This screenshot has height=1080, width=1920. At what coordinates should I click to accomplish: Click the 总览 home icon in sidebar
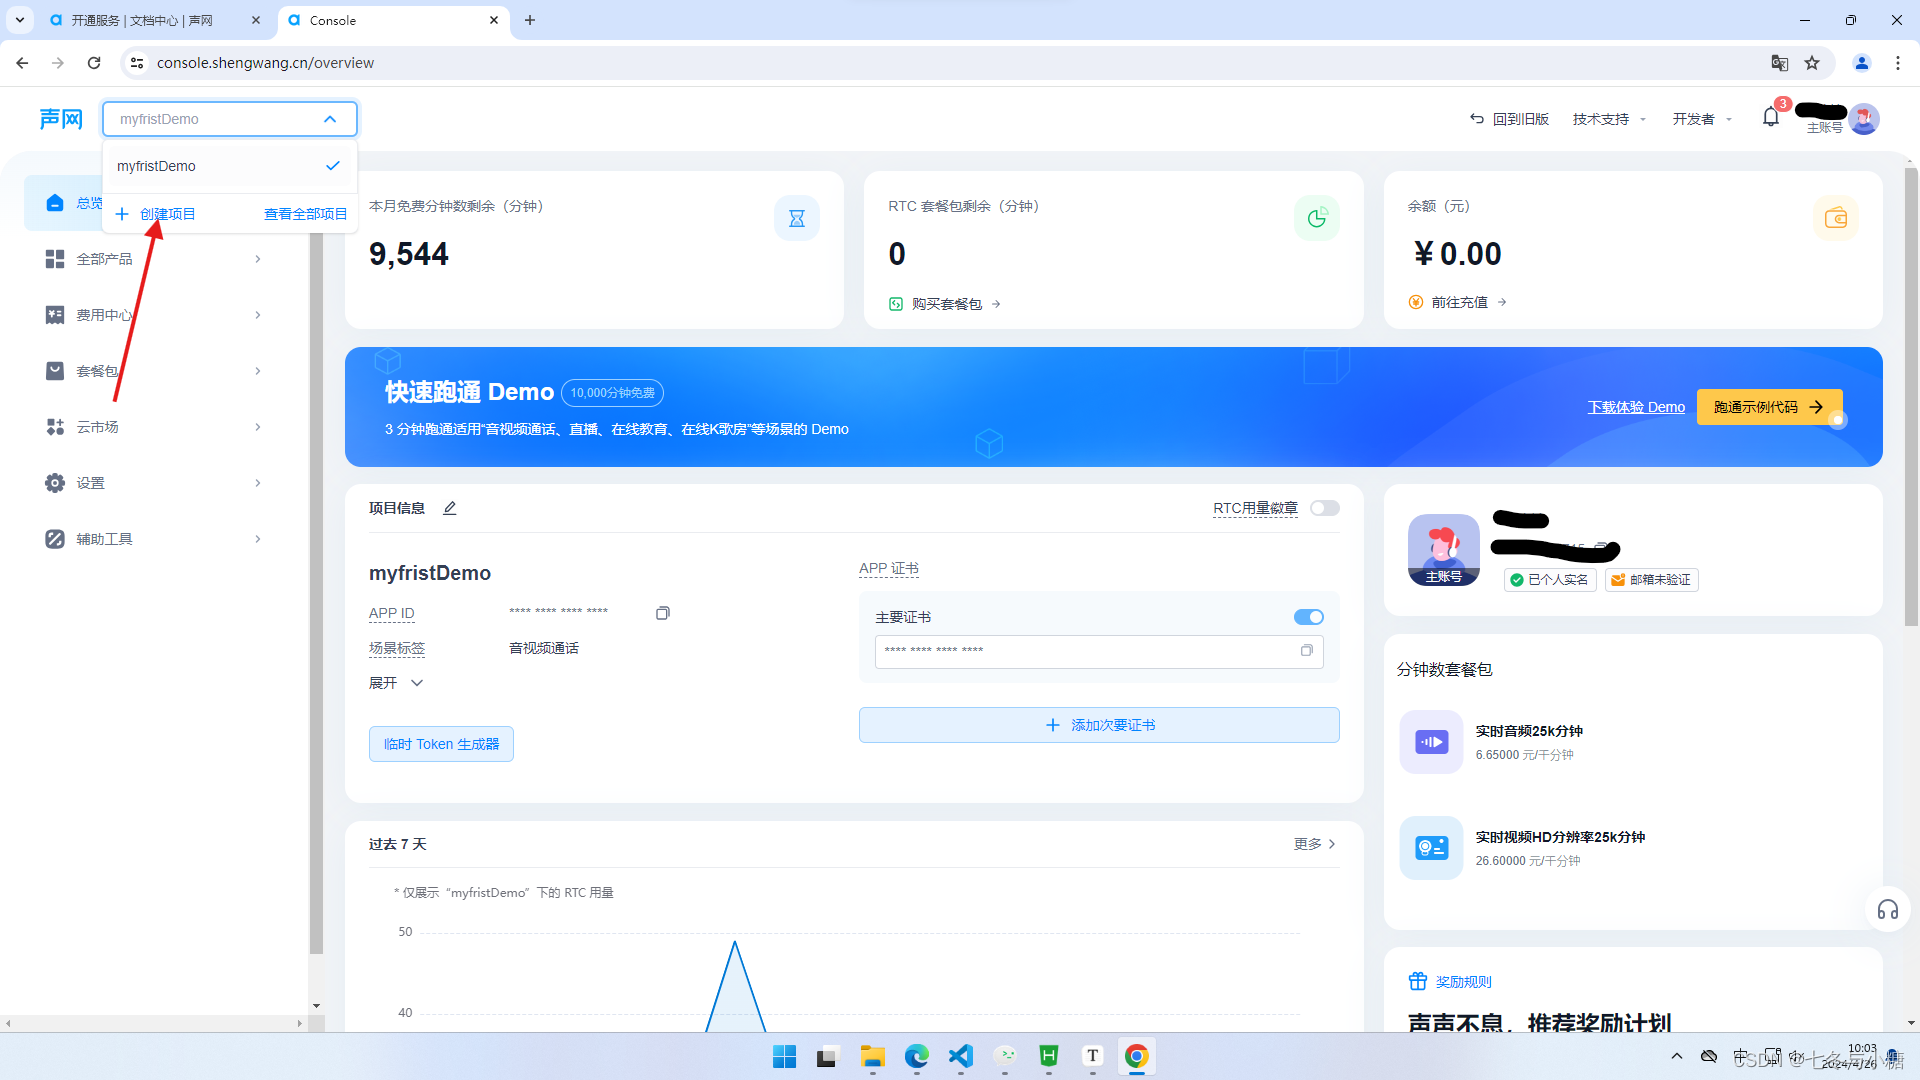click(x=55, y=203)
